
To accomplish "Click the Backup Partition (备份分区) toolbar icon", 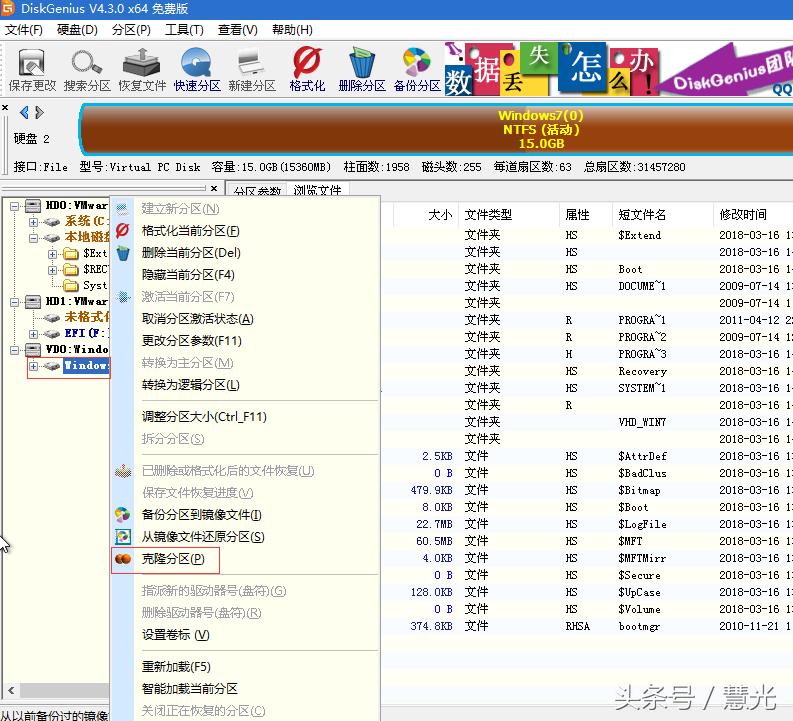I will [x=417, y=69].
